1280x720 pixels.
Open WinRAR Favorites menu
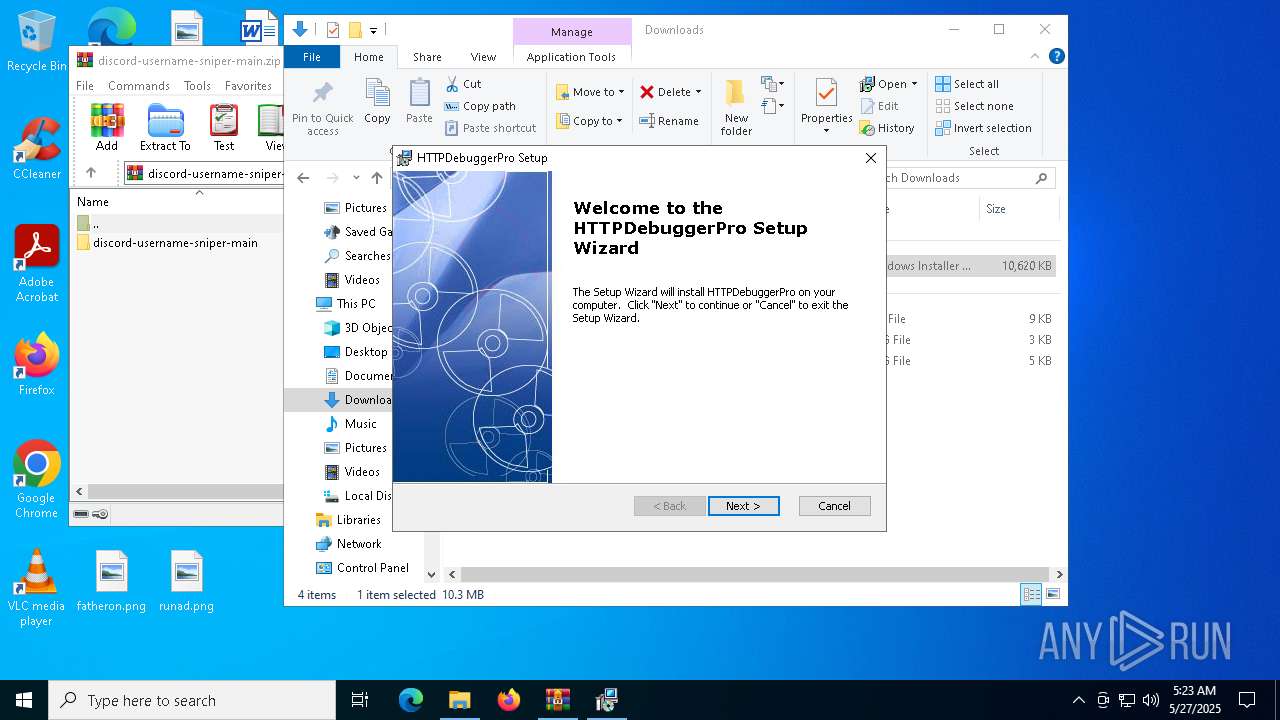[248, 86]
